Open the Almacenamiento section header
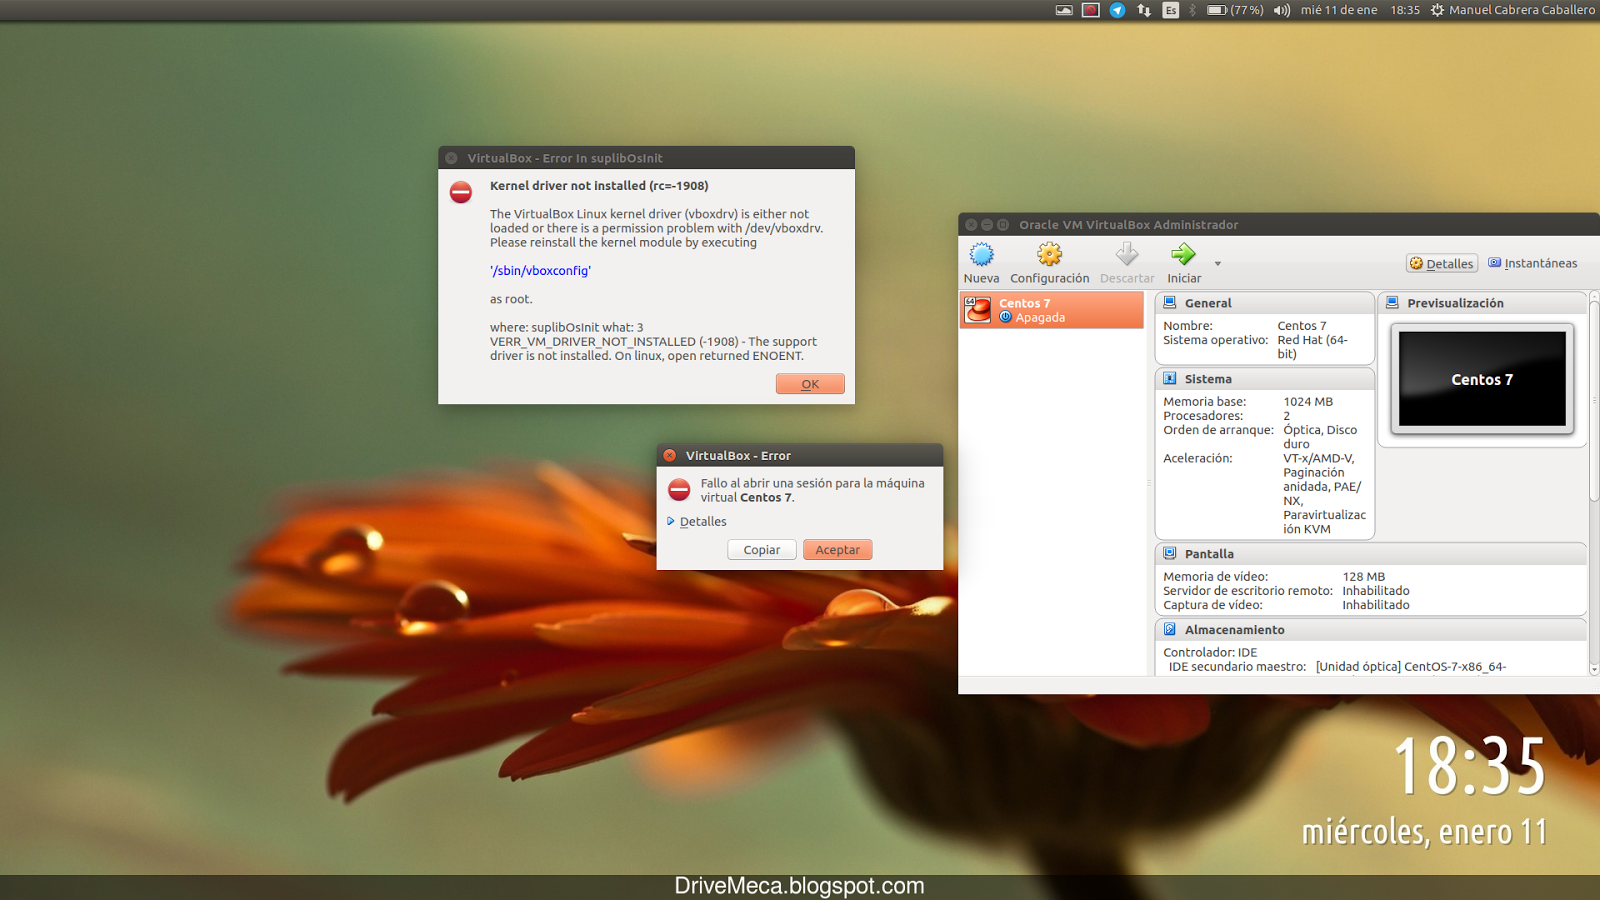The width and height of the screenshot is (1600, 900). [1371, 630]
